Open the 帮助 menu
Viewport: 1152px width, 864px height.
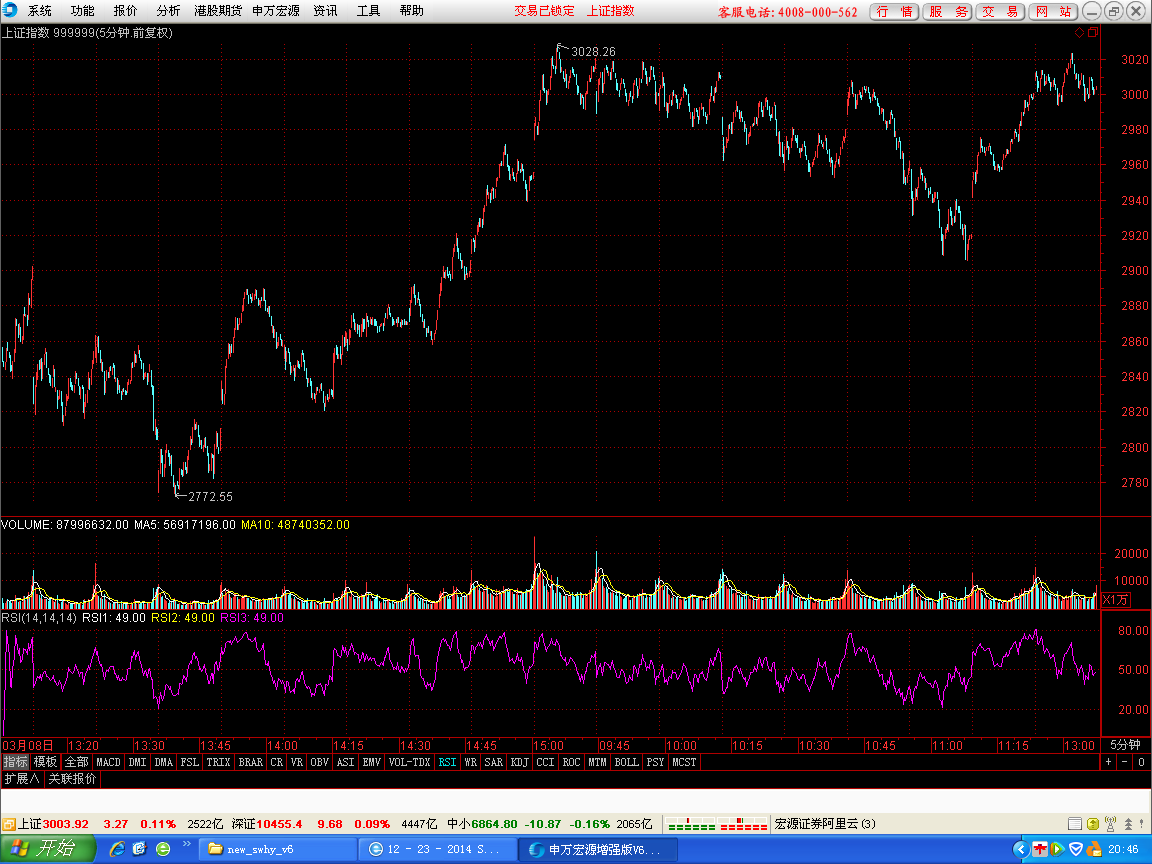pos(411,11)
